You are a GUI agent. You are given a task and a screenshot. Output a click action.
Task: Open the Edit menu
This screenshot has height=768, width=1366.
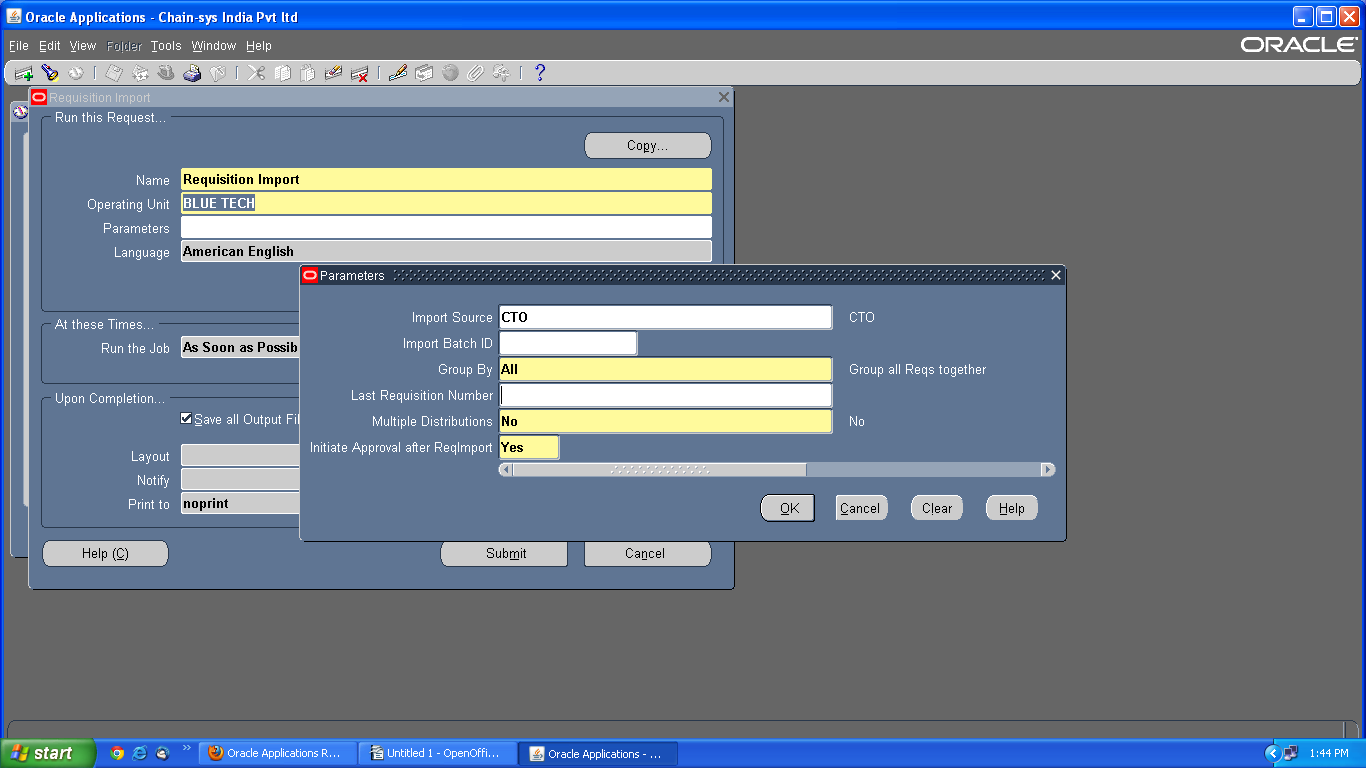[x=50, y=46]
